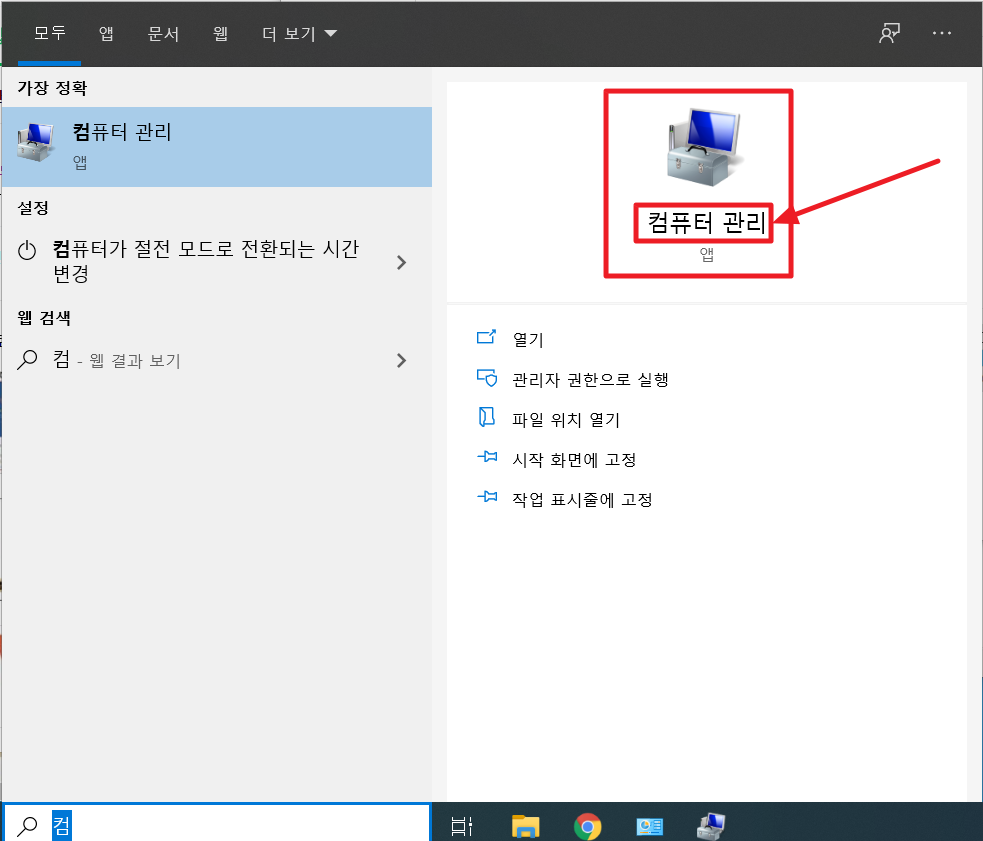Click the magnifier icon in the search box
The height and width of the screenshot is (841, 983).
(x=27, y=827)
